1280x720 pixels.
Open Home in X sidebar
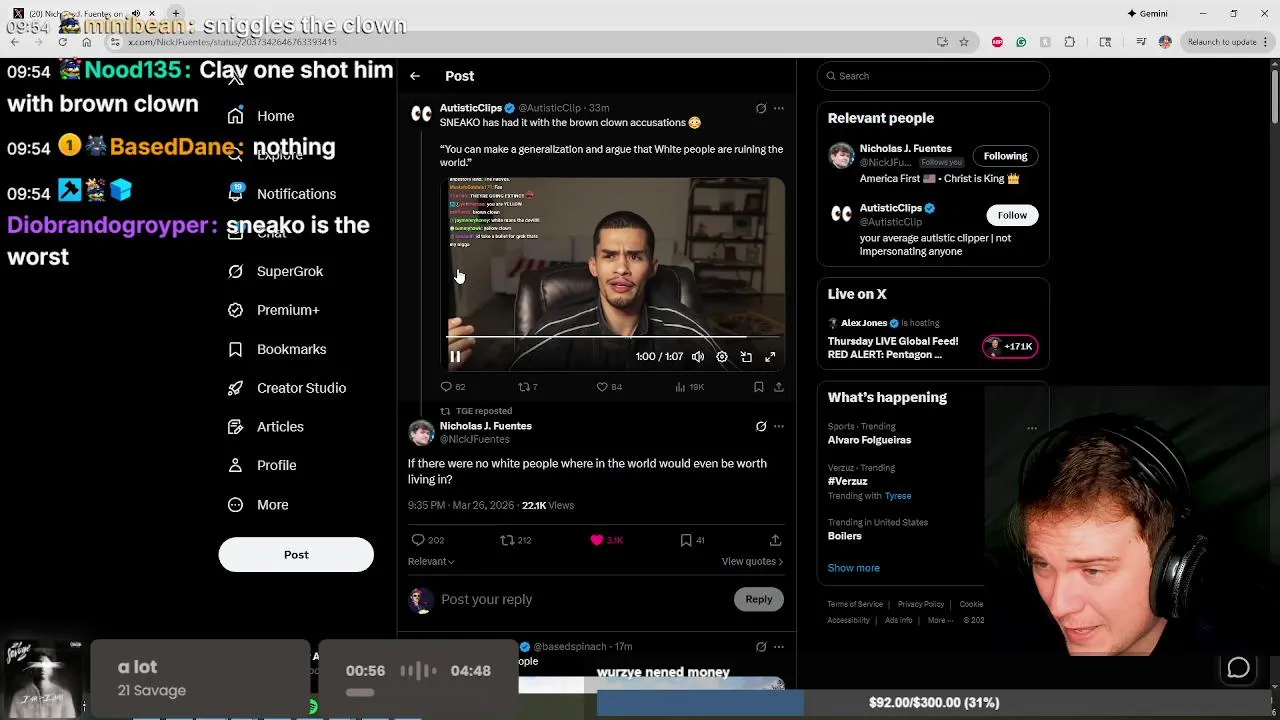click(261, 116)
